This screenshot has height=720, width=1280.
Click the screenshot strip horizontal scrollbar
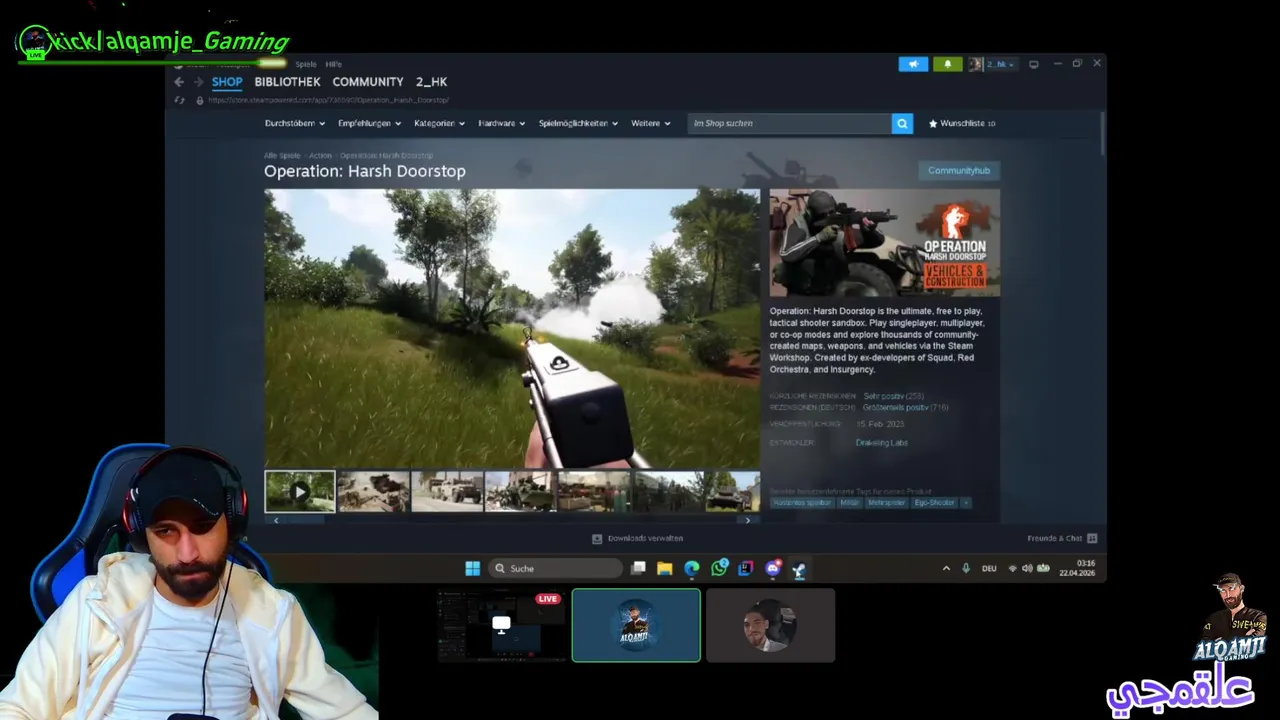(512, 520)
